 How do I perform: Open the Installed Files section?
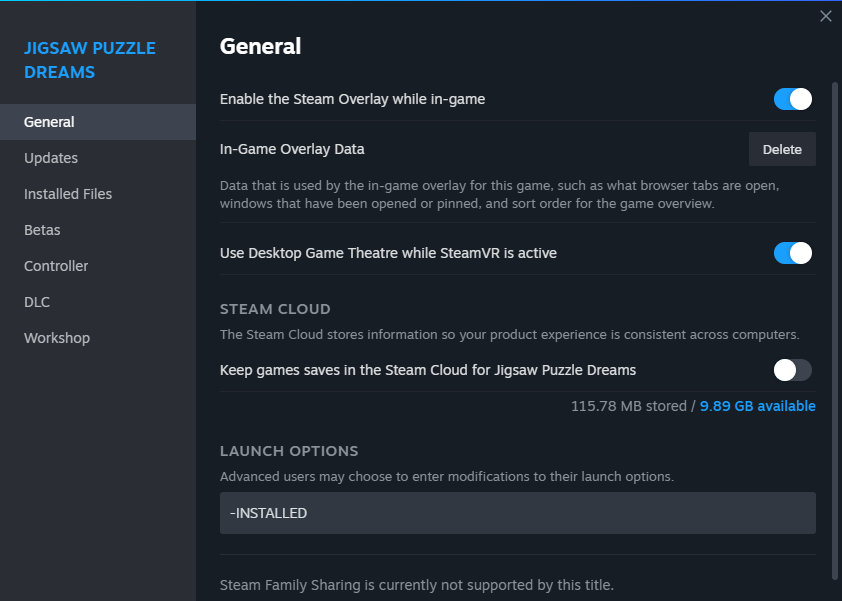68,194
